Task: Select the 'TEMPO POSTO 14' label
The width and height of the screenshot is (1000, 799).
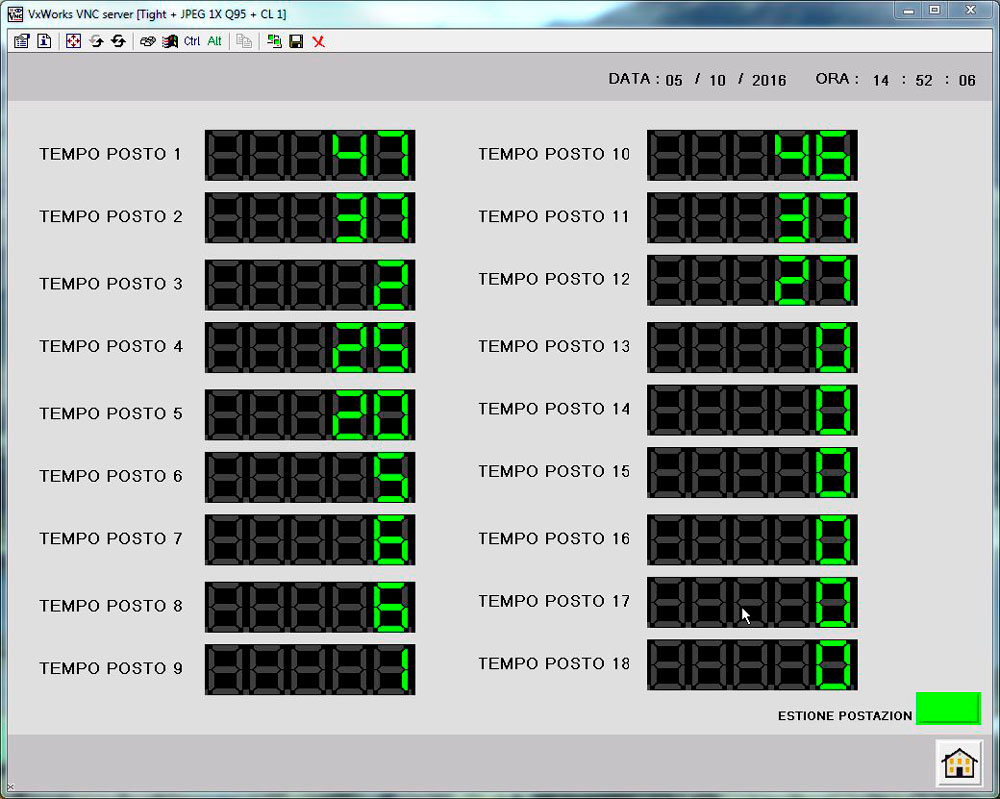Action: click(x=554, y=409)
